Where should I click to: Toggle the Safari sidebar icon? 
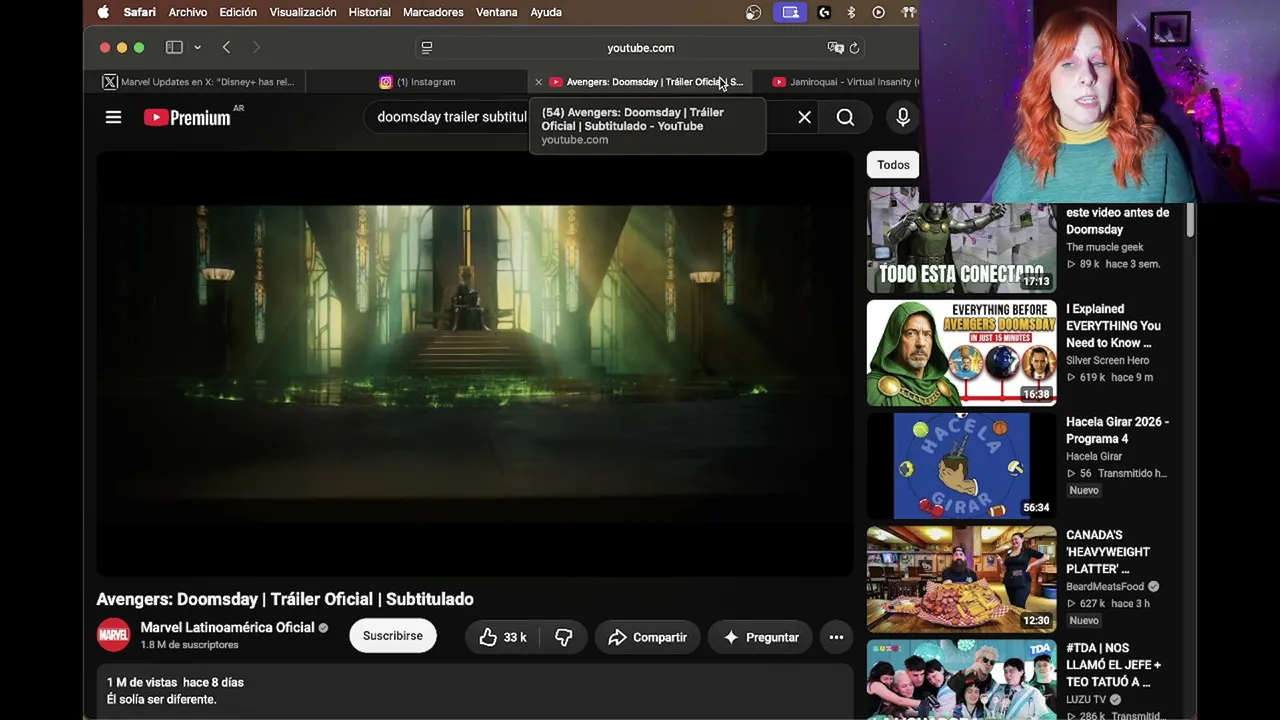(174, 48)
